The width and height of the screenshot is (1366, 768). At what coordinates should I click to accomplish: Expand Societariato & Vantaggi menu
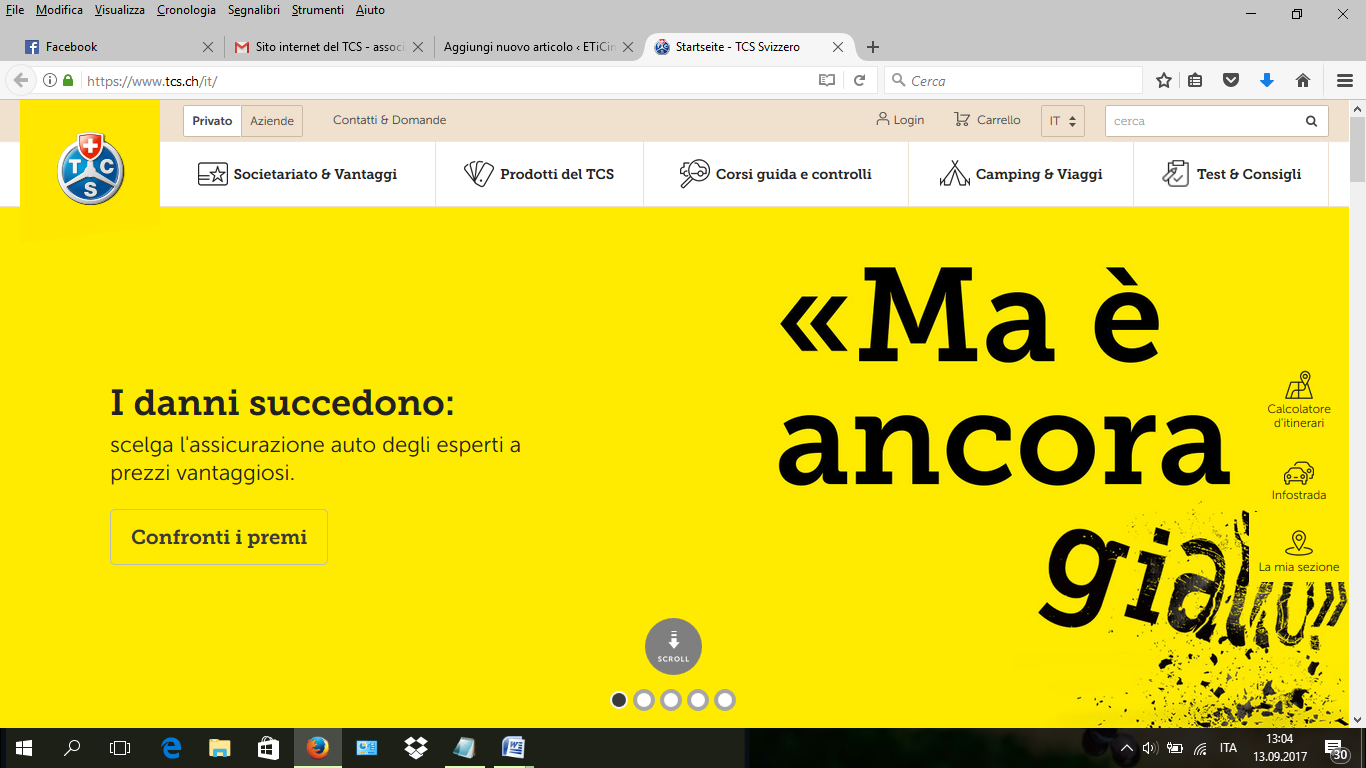pyautogui.click(x=297, y=174)
